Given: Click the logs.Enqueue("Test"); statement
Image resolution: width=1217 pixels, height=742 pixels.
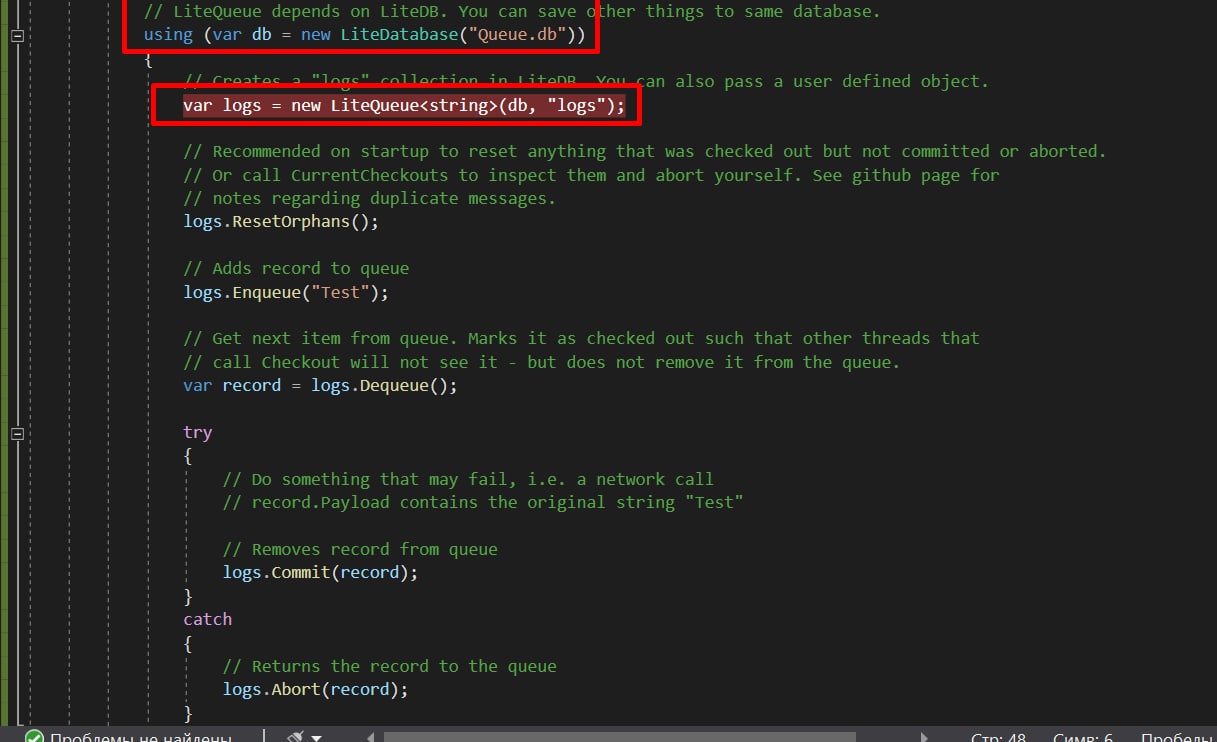Looking at the screenshot, I should click(x=285, y=292).
